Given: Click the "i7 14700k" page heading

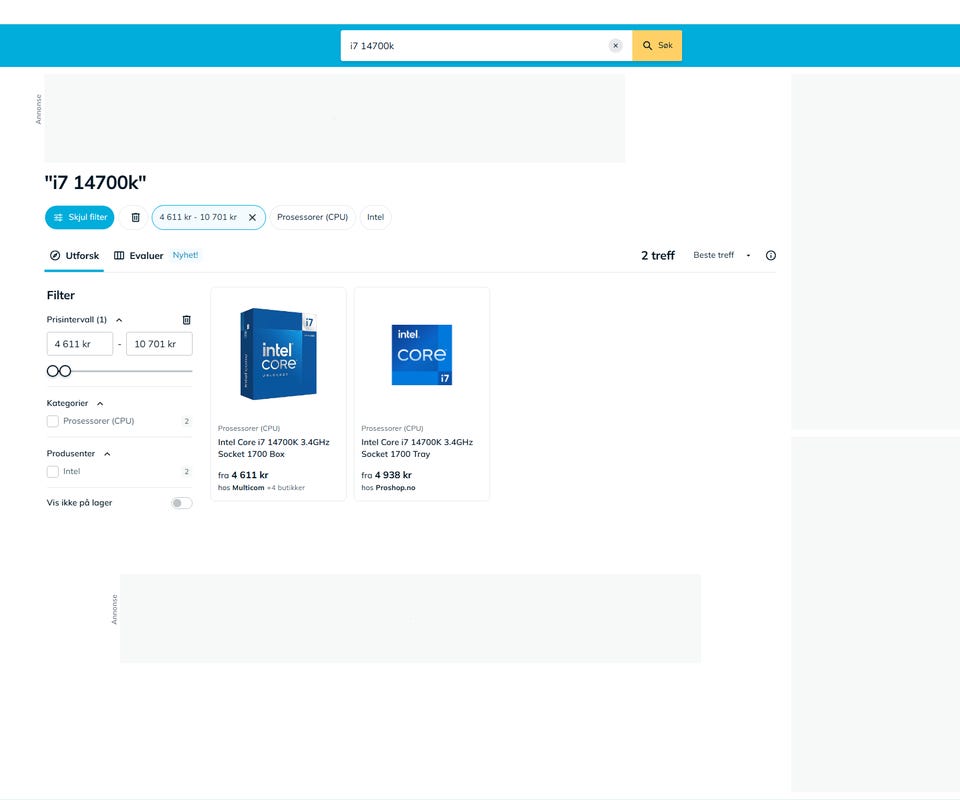Looking at the screenshot, I should pyautogui.click(x=96, y=182).
